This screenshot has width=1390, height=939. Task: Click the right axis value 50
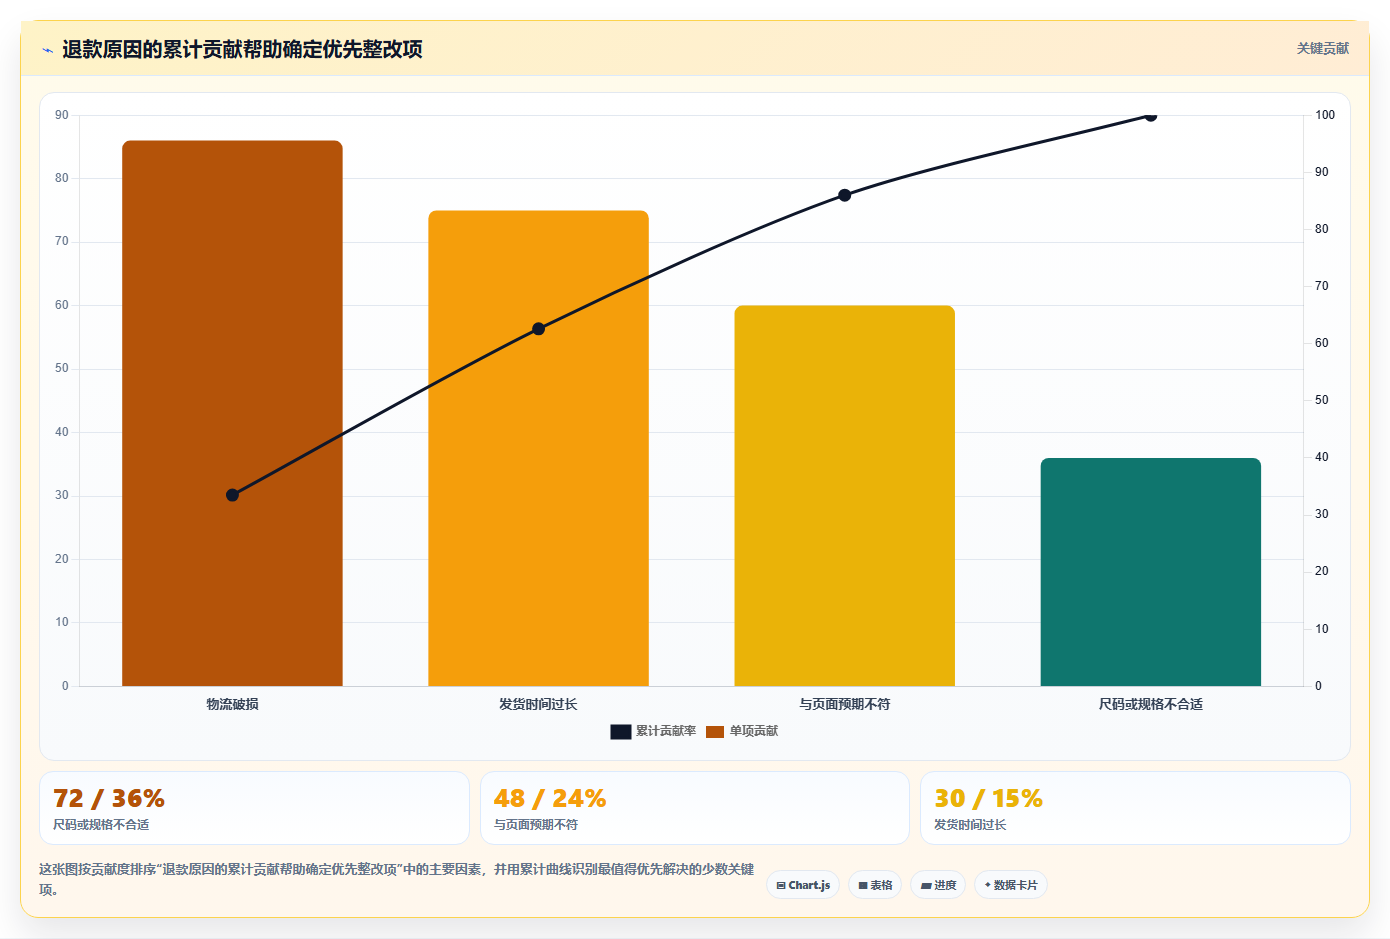1321,400
